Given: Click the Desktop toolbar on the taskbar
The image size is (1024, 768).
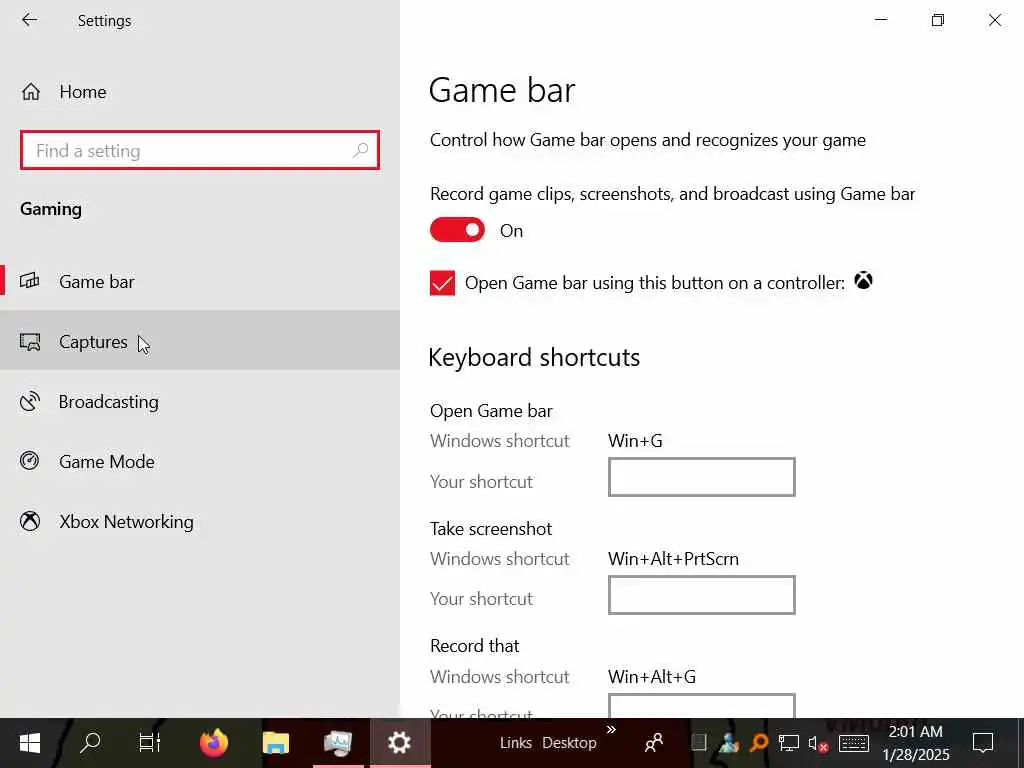Looking at the screenshot, I should [569, 743].
